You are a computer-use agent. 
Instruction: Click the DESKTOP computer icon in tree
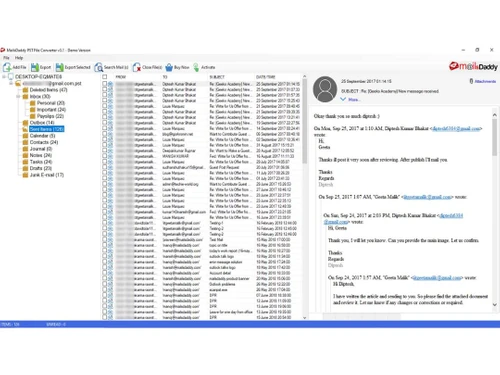coord(11,77)
